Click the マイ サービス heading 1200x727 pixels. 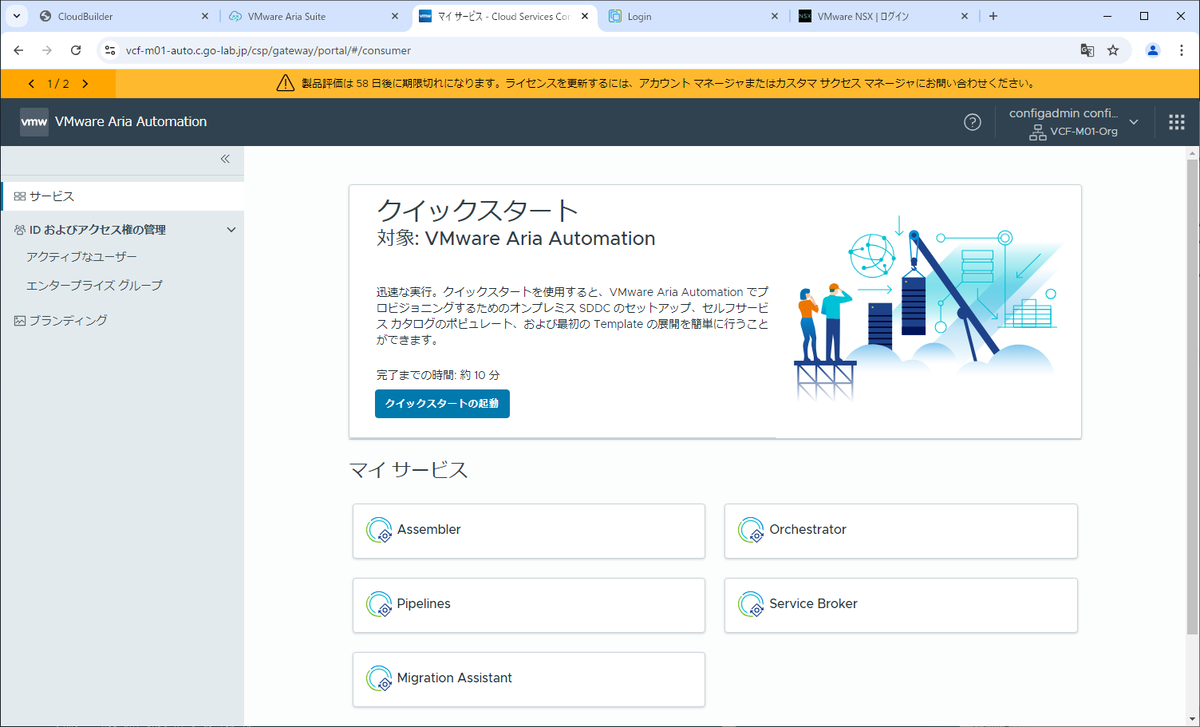click(x=408, y=469)
